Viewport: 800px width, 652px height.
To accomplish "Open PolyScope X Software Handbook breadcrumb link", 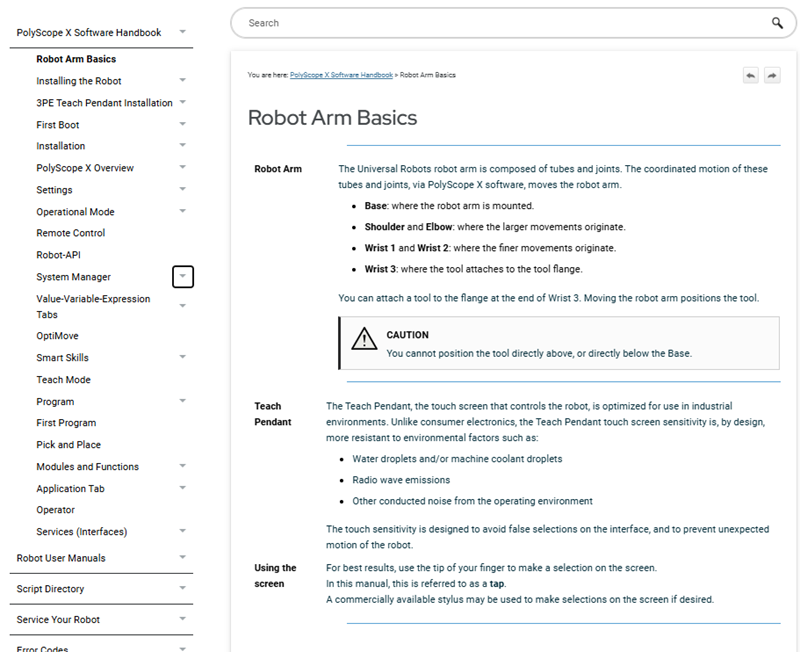I will tap(341, 75).
